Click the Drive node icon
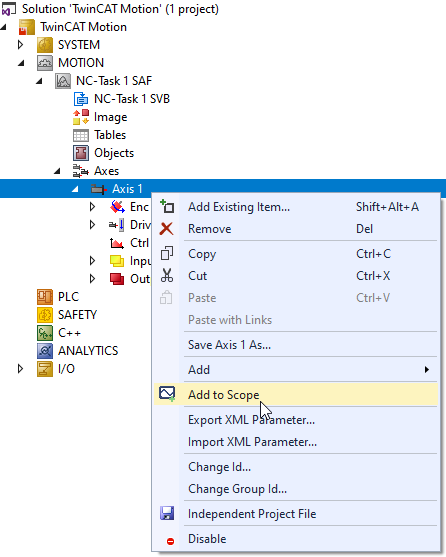The height and width of the screenshot is (557, 446). point(117,225)
